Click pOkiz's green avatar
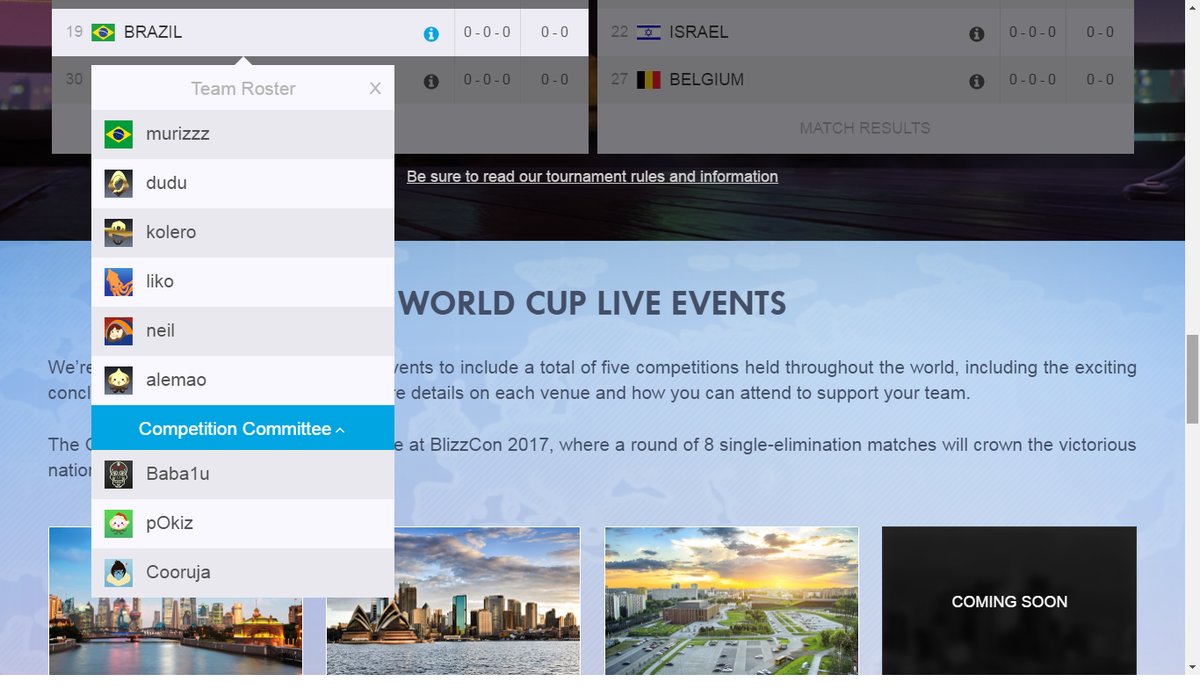 tap(119, 523)
